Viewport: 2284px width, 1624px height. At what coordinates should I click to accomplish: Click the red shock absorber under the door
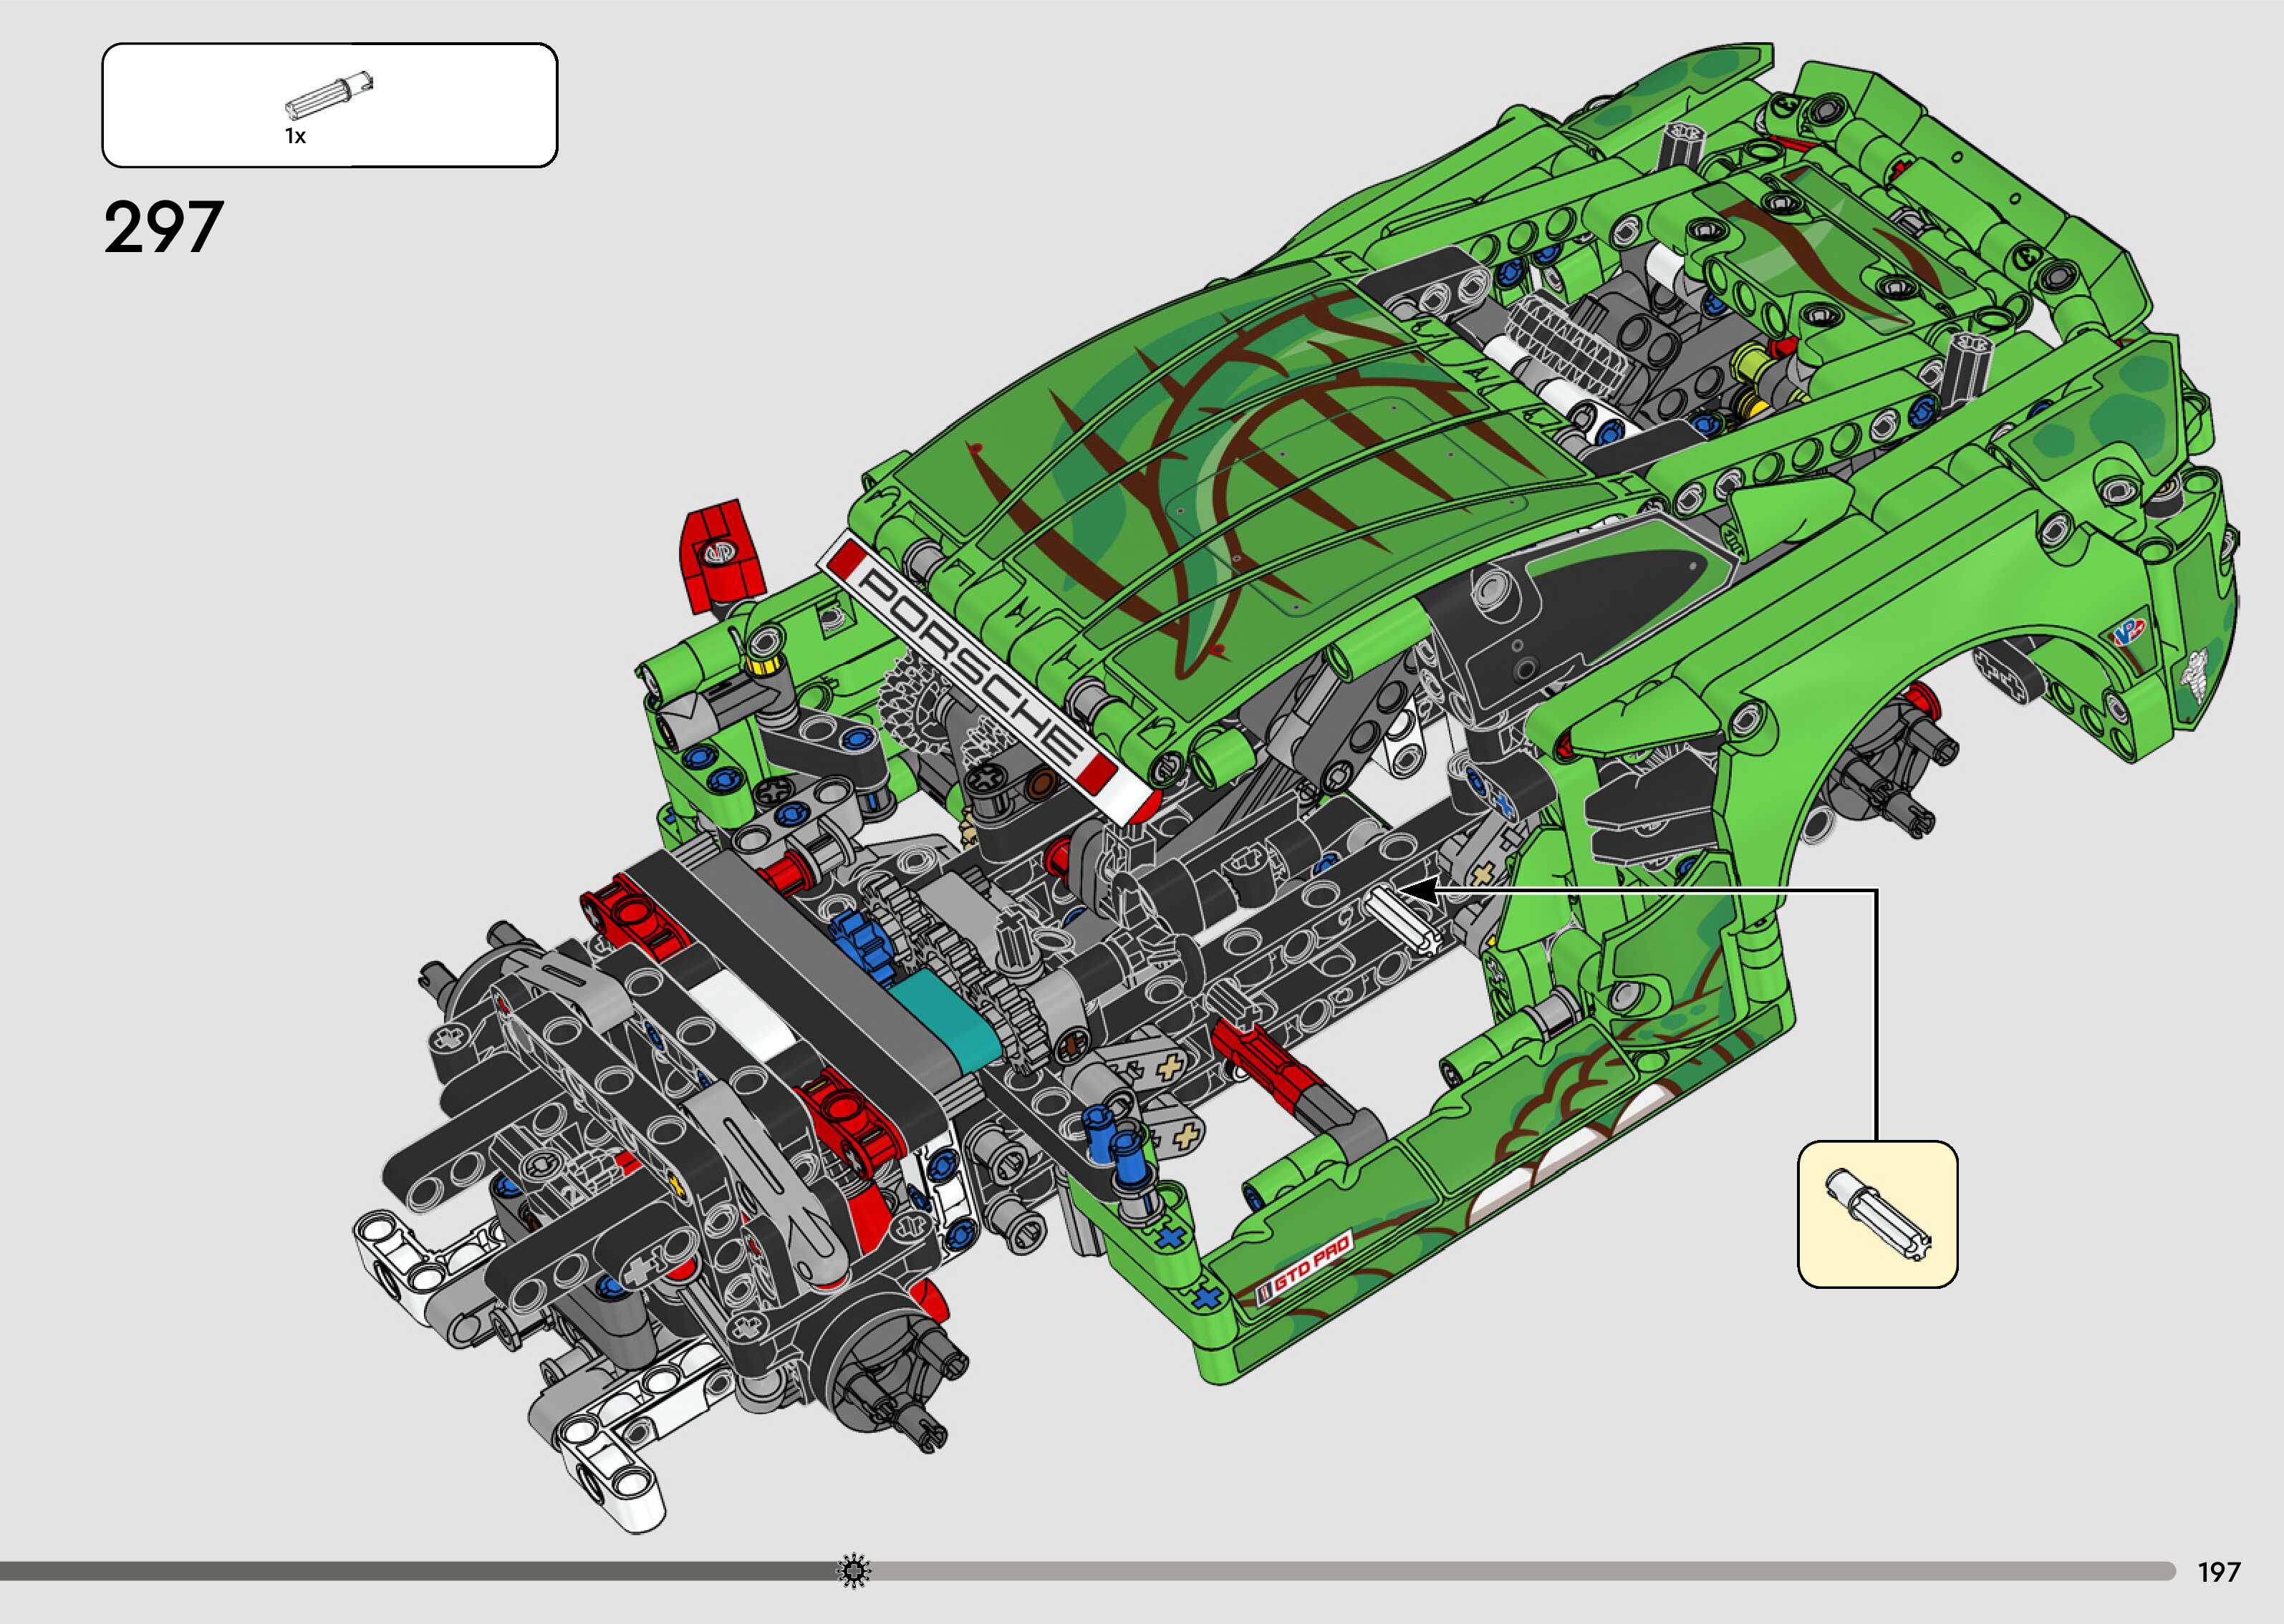[1262, 1063]
